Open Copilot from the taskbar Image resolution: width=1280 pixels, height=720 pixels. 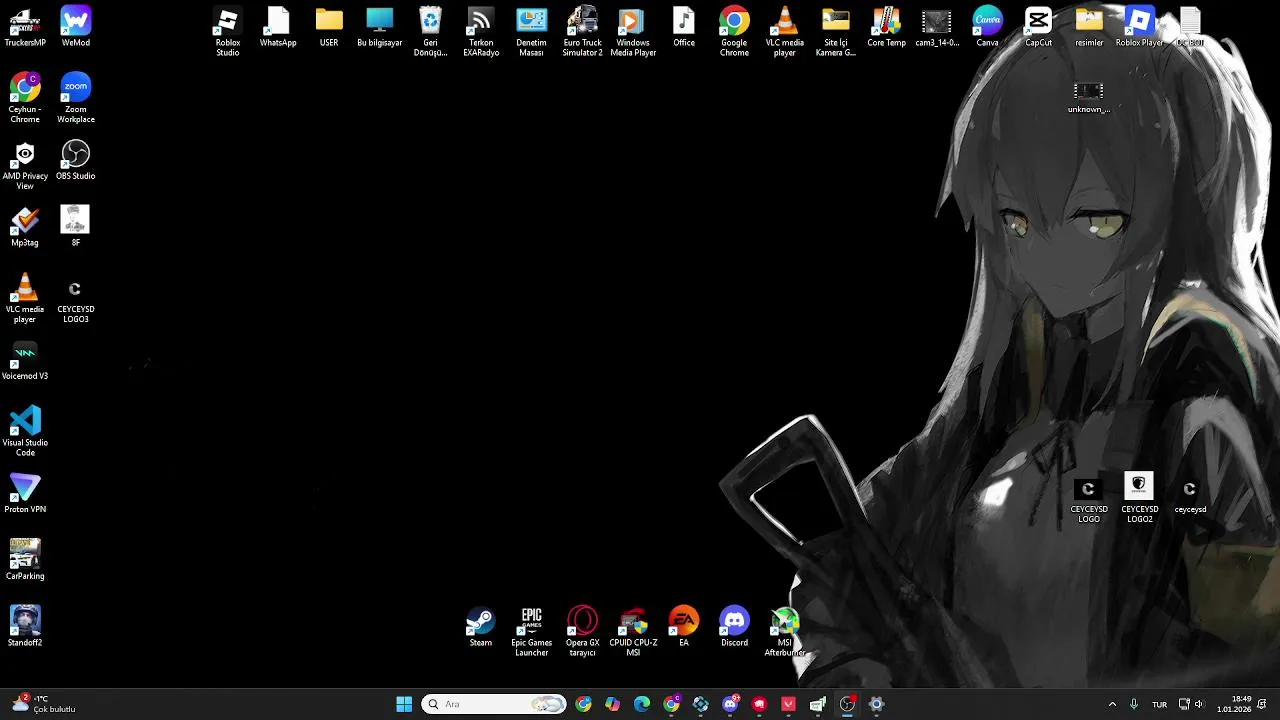click(612, 704)
